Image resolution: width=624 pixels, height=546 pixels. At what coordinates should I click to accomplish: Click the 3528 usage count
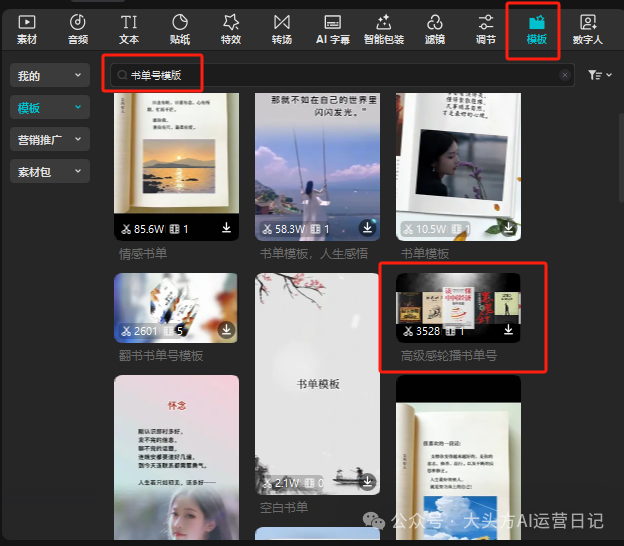(x=428, y=331)
